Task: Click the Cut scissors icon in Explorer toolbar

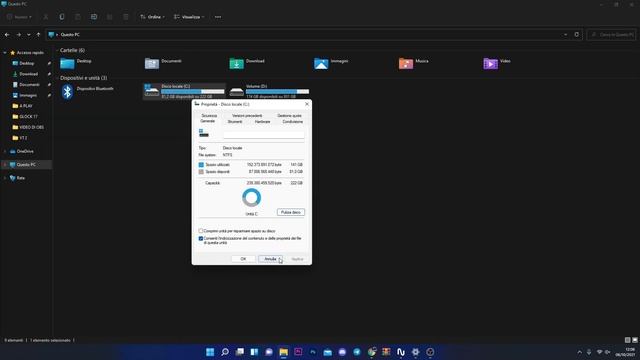Action: [46, 17]
